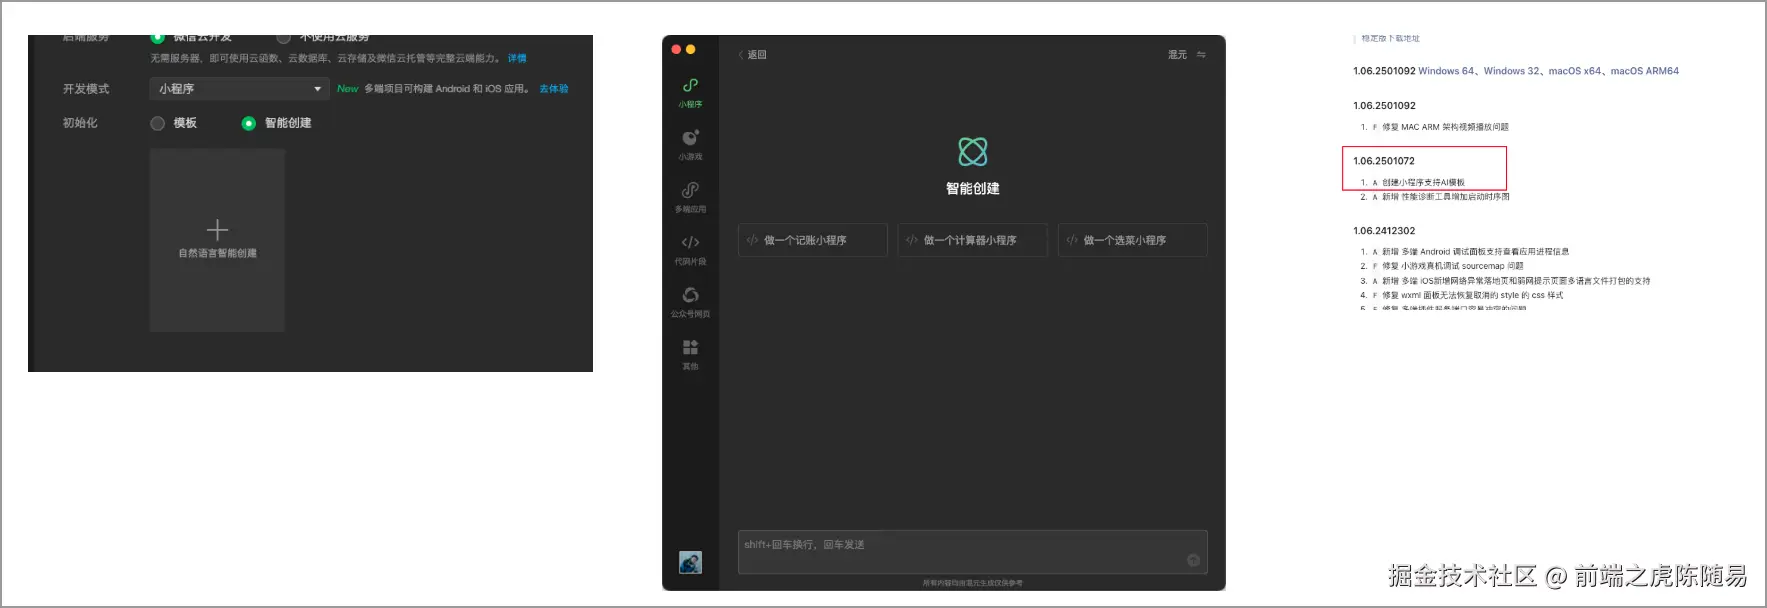Click the 智能创建 atom logo
The height and width of the screenshot is (608, 1767).
coord(973,152)
